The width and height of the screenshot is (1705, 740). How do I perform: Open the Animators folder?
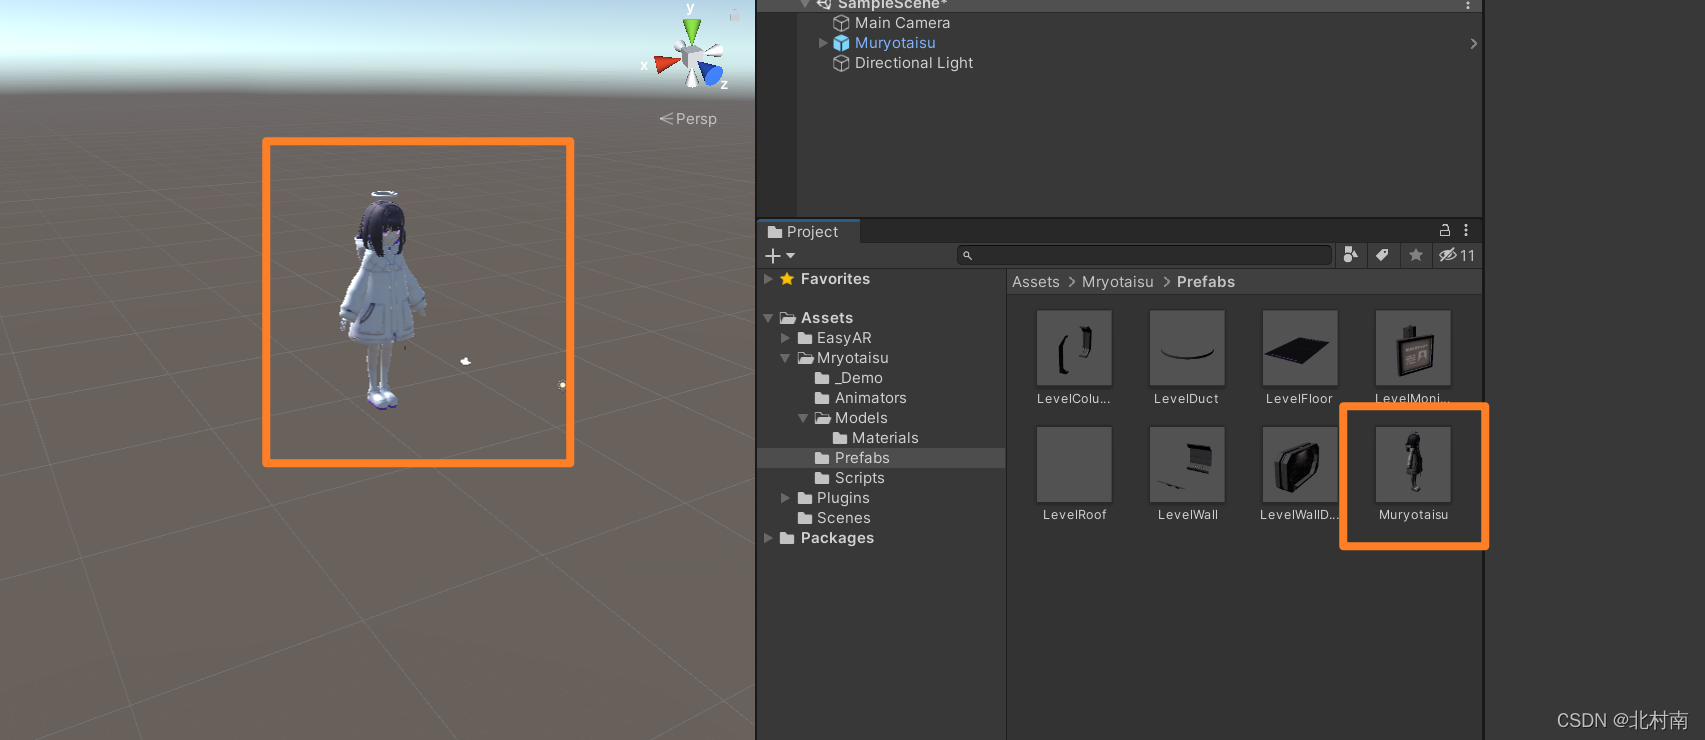point(870,398)
